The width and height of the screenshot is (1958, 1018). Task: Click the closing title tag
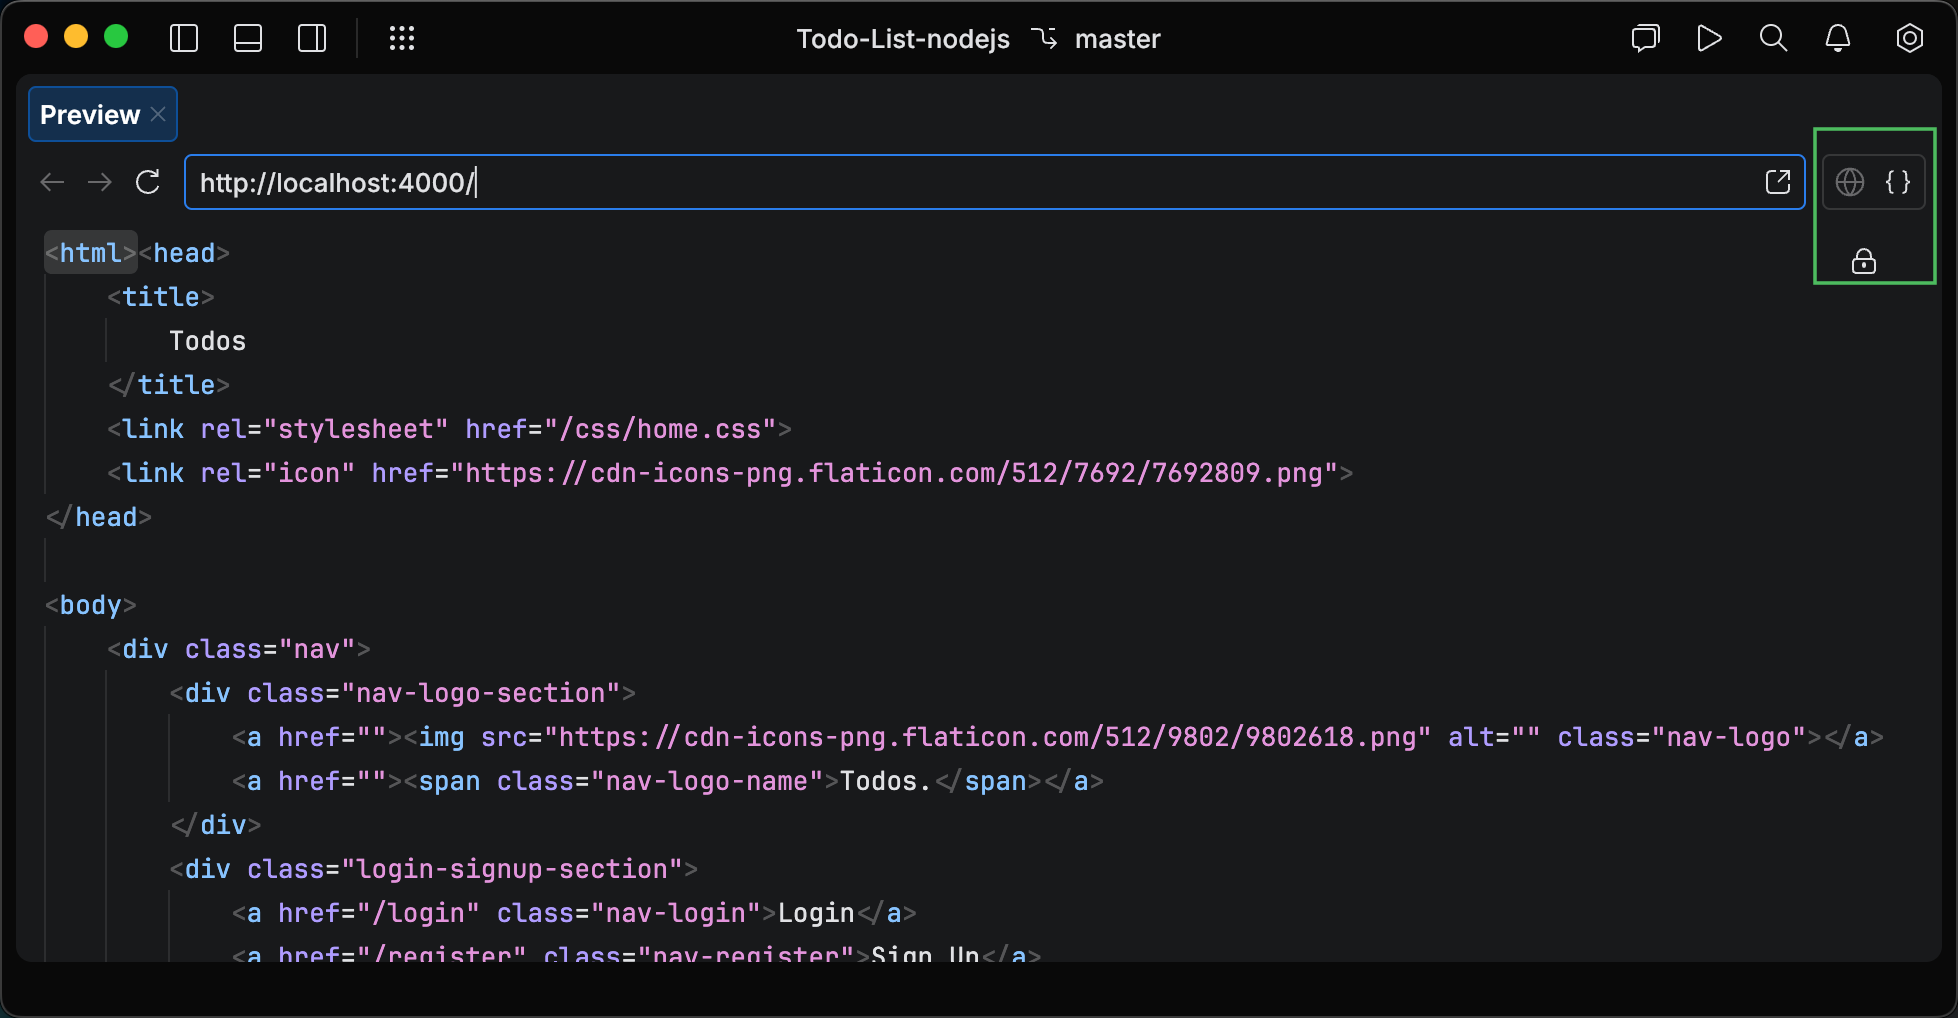[x=169, y=385]
